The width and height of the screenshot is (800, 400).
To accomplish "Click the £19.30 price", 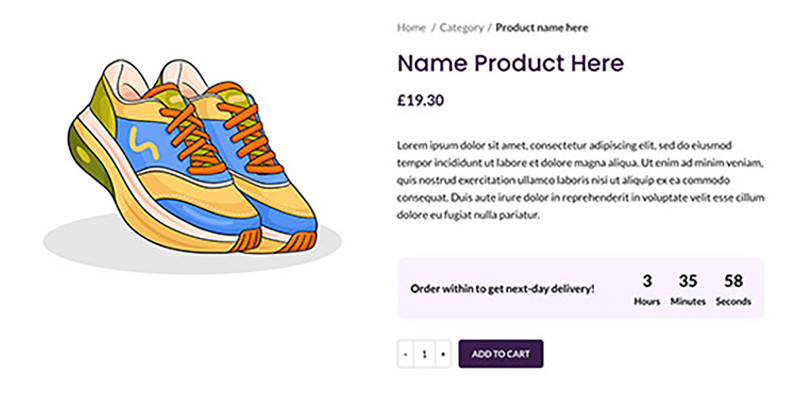I will pyautogui.click(x=421, y=100).
